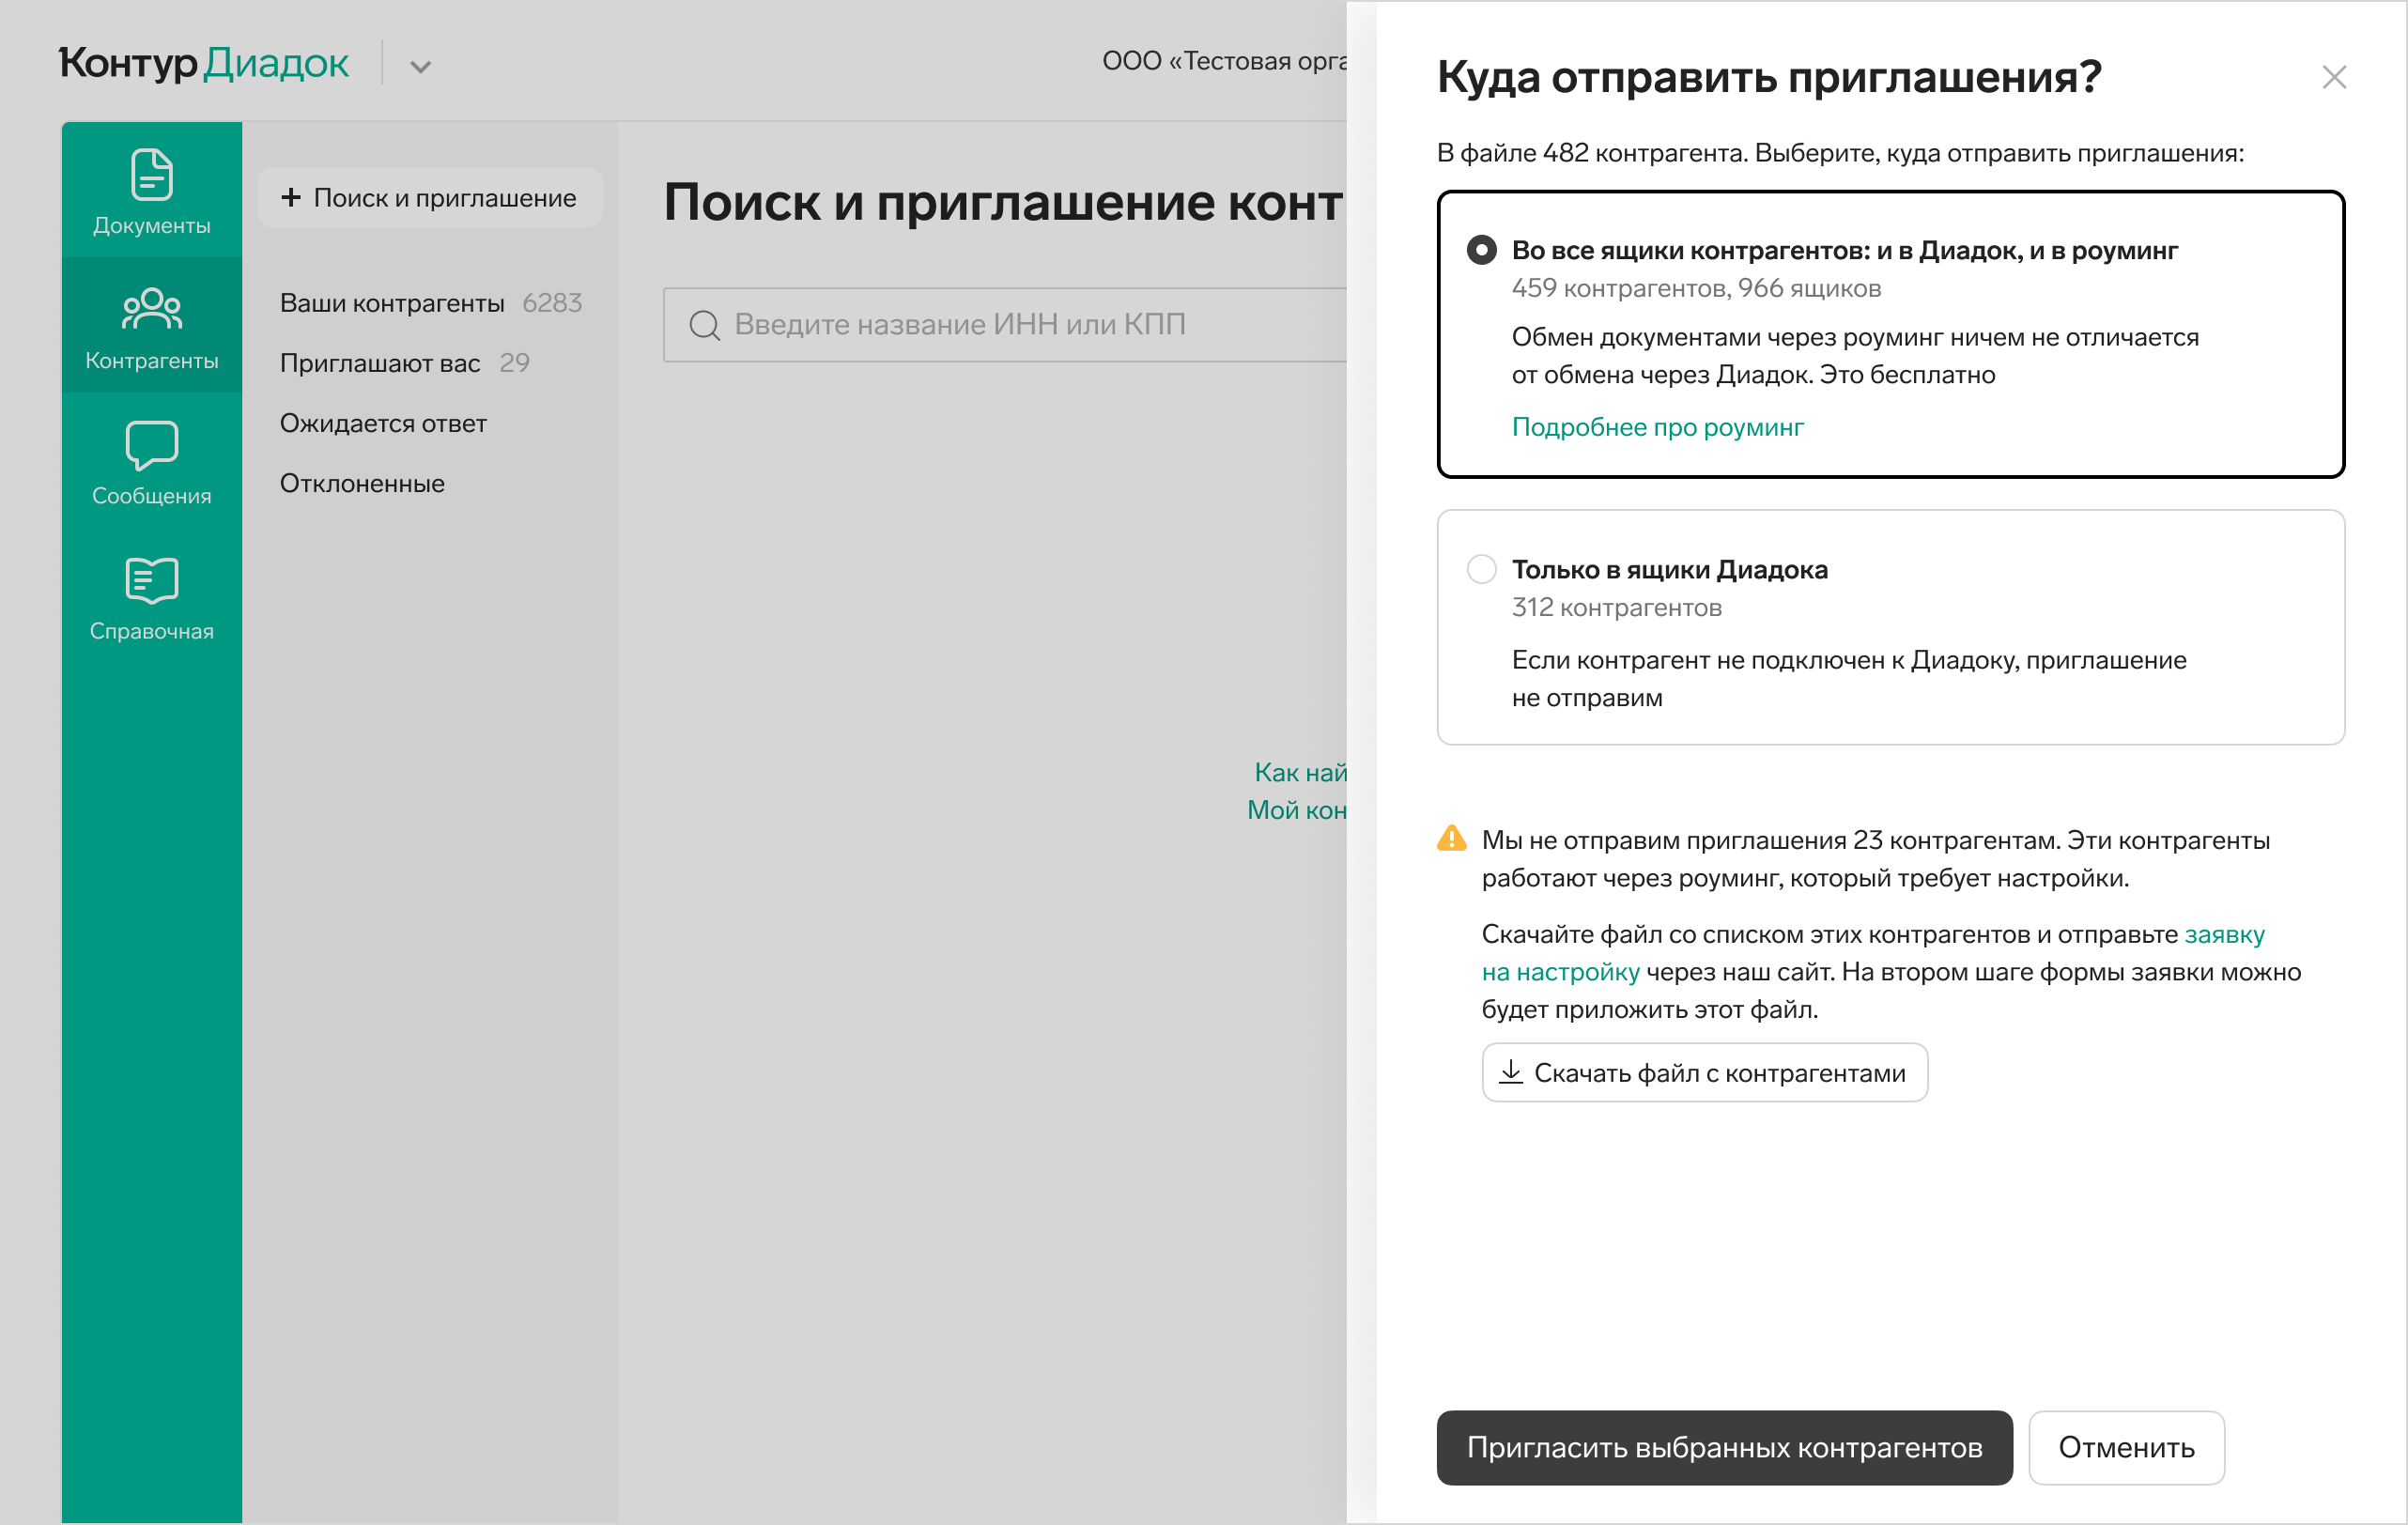Click the search magnifier icon
Image resolution: width=2408 pixels, height=1525 pixels.
click(x=704, y=325)
